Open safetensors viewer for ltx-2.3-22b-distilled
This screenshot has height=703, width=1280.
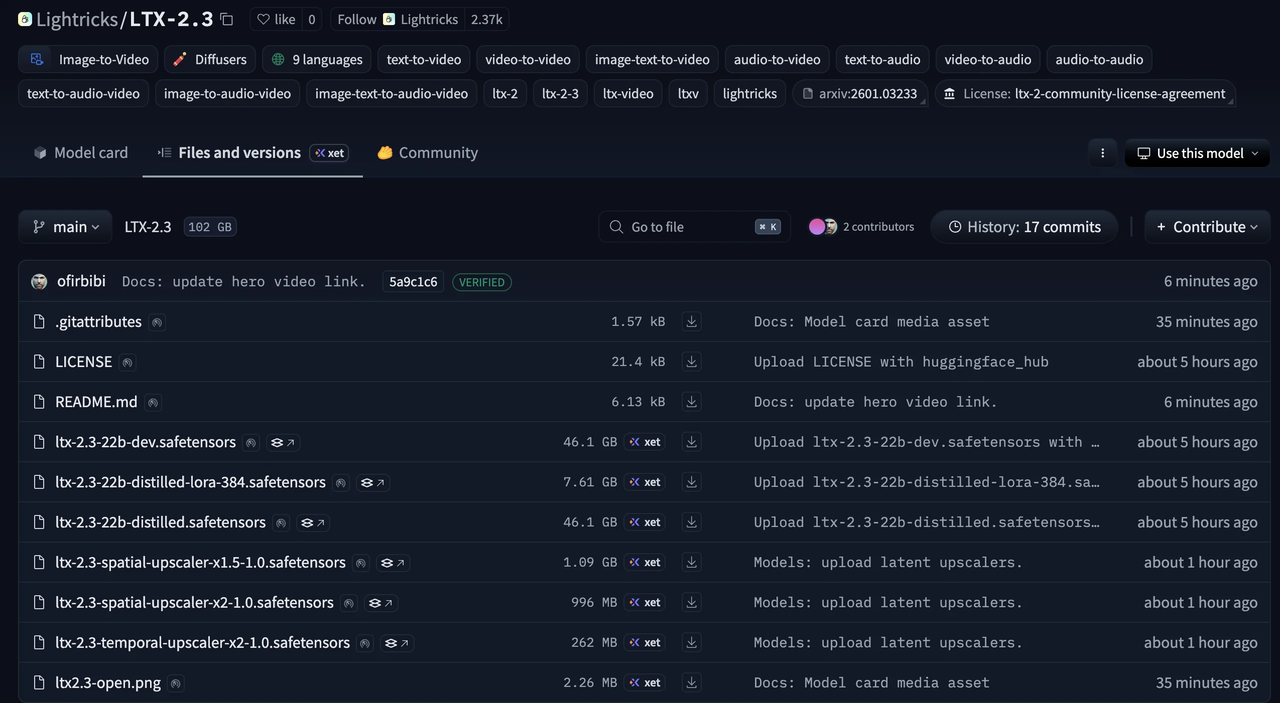[313, 522]
